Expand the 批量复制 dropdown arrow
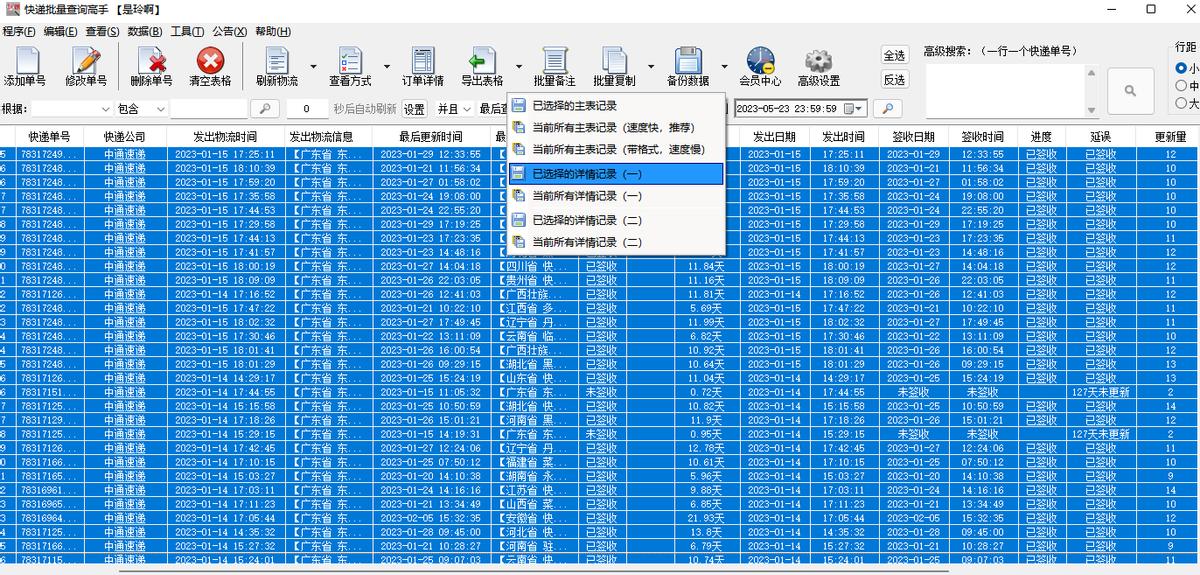 pyautogui.click(x=651, y=68)
